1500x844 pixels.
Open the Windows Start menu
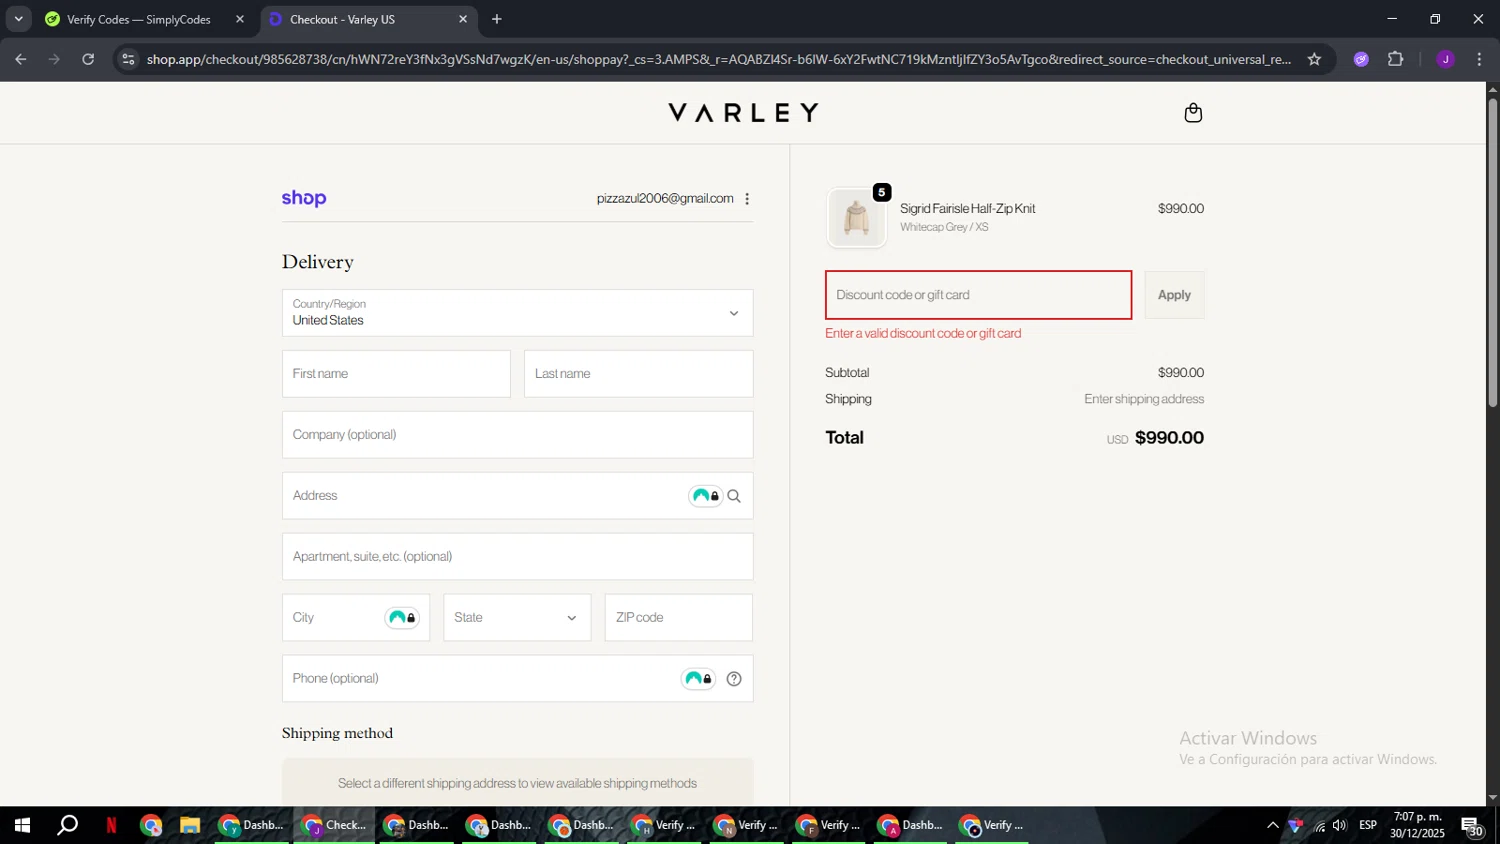click(x=21, y=826)
